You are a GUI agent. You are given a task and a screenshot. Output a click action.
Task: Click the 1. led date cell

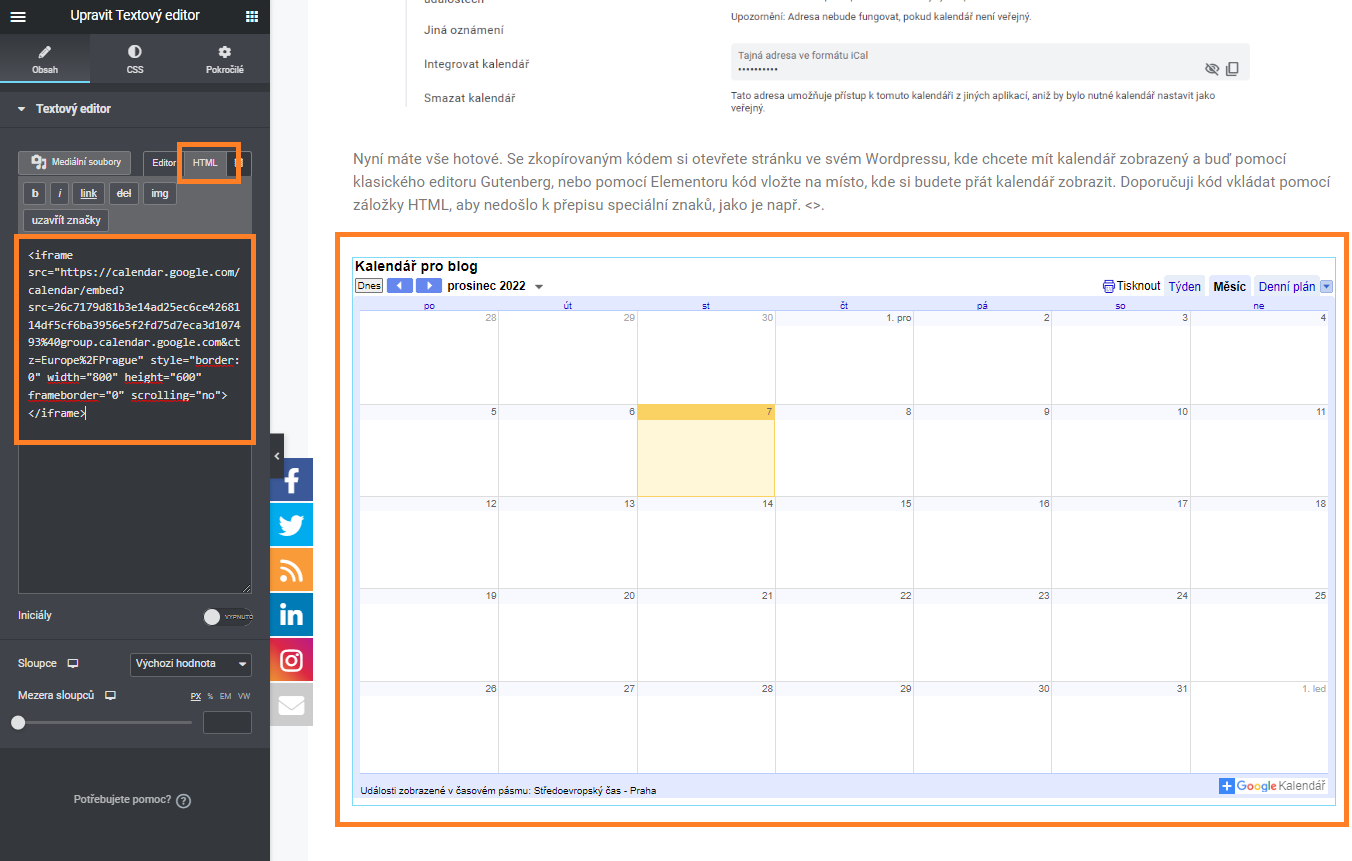click(1259, 726)
